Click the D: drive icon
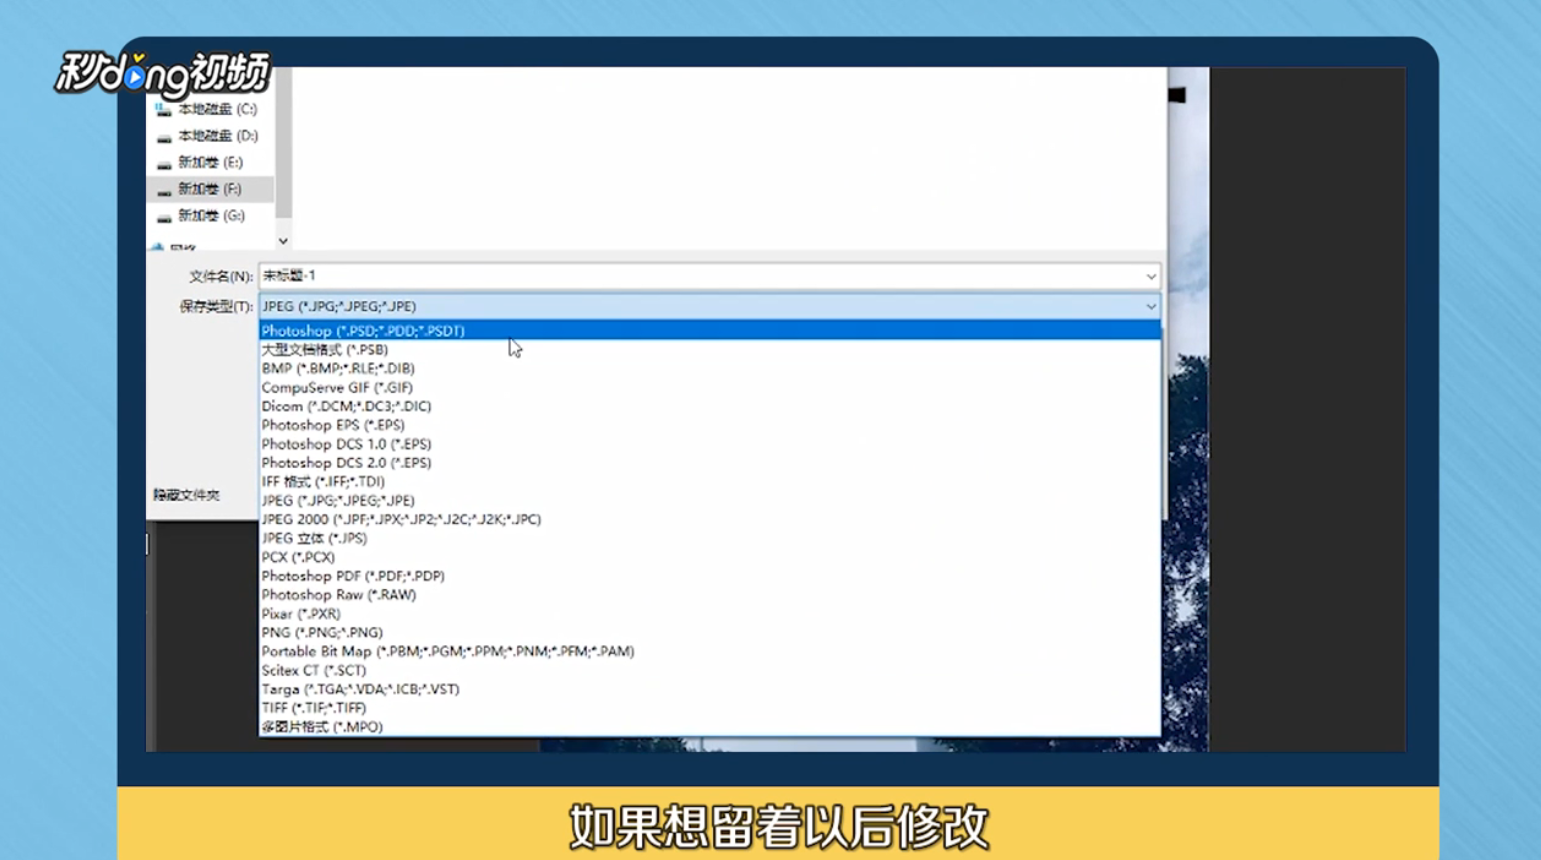 pos(164,137)
